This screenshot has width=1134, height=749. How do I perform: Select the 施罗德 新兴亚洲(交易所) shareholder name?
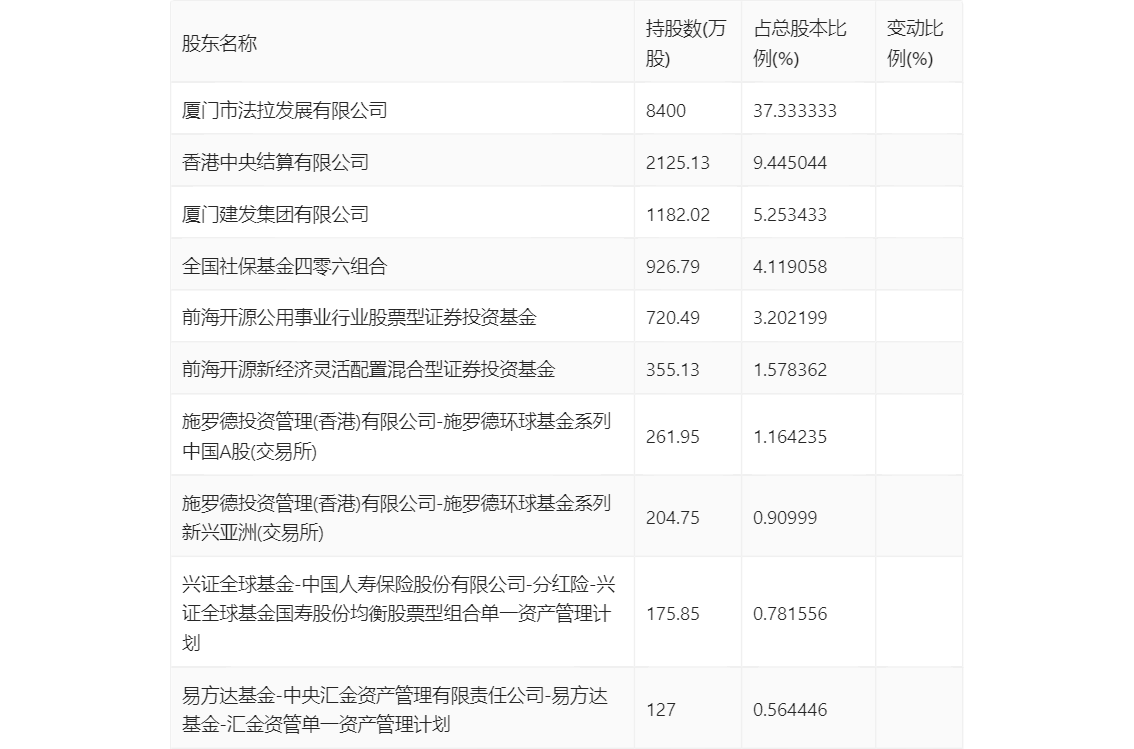(396, 517)
